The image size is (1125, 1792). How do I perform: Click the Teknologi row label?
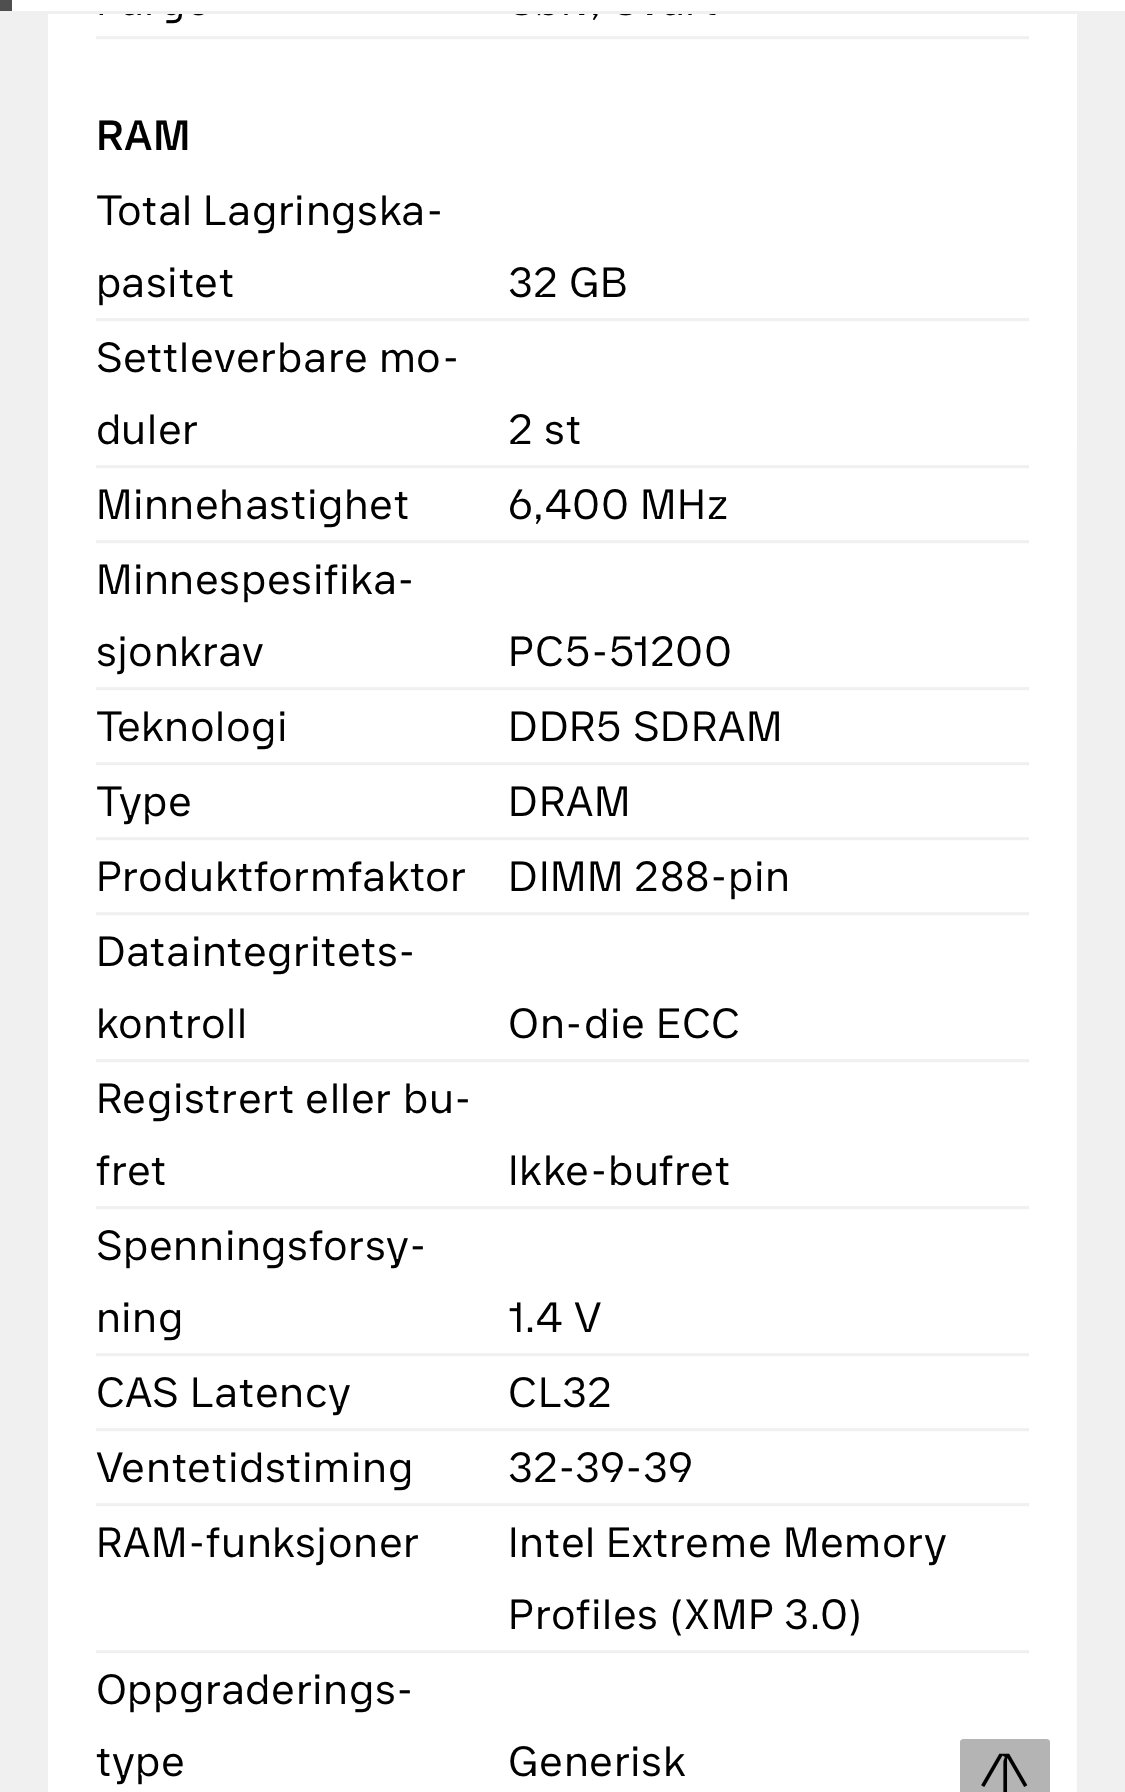point(192,727)
